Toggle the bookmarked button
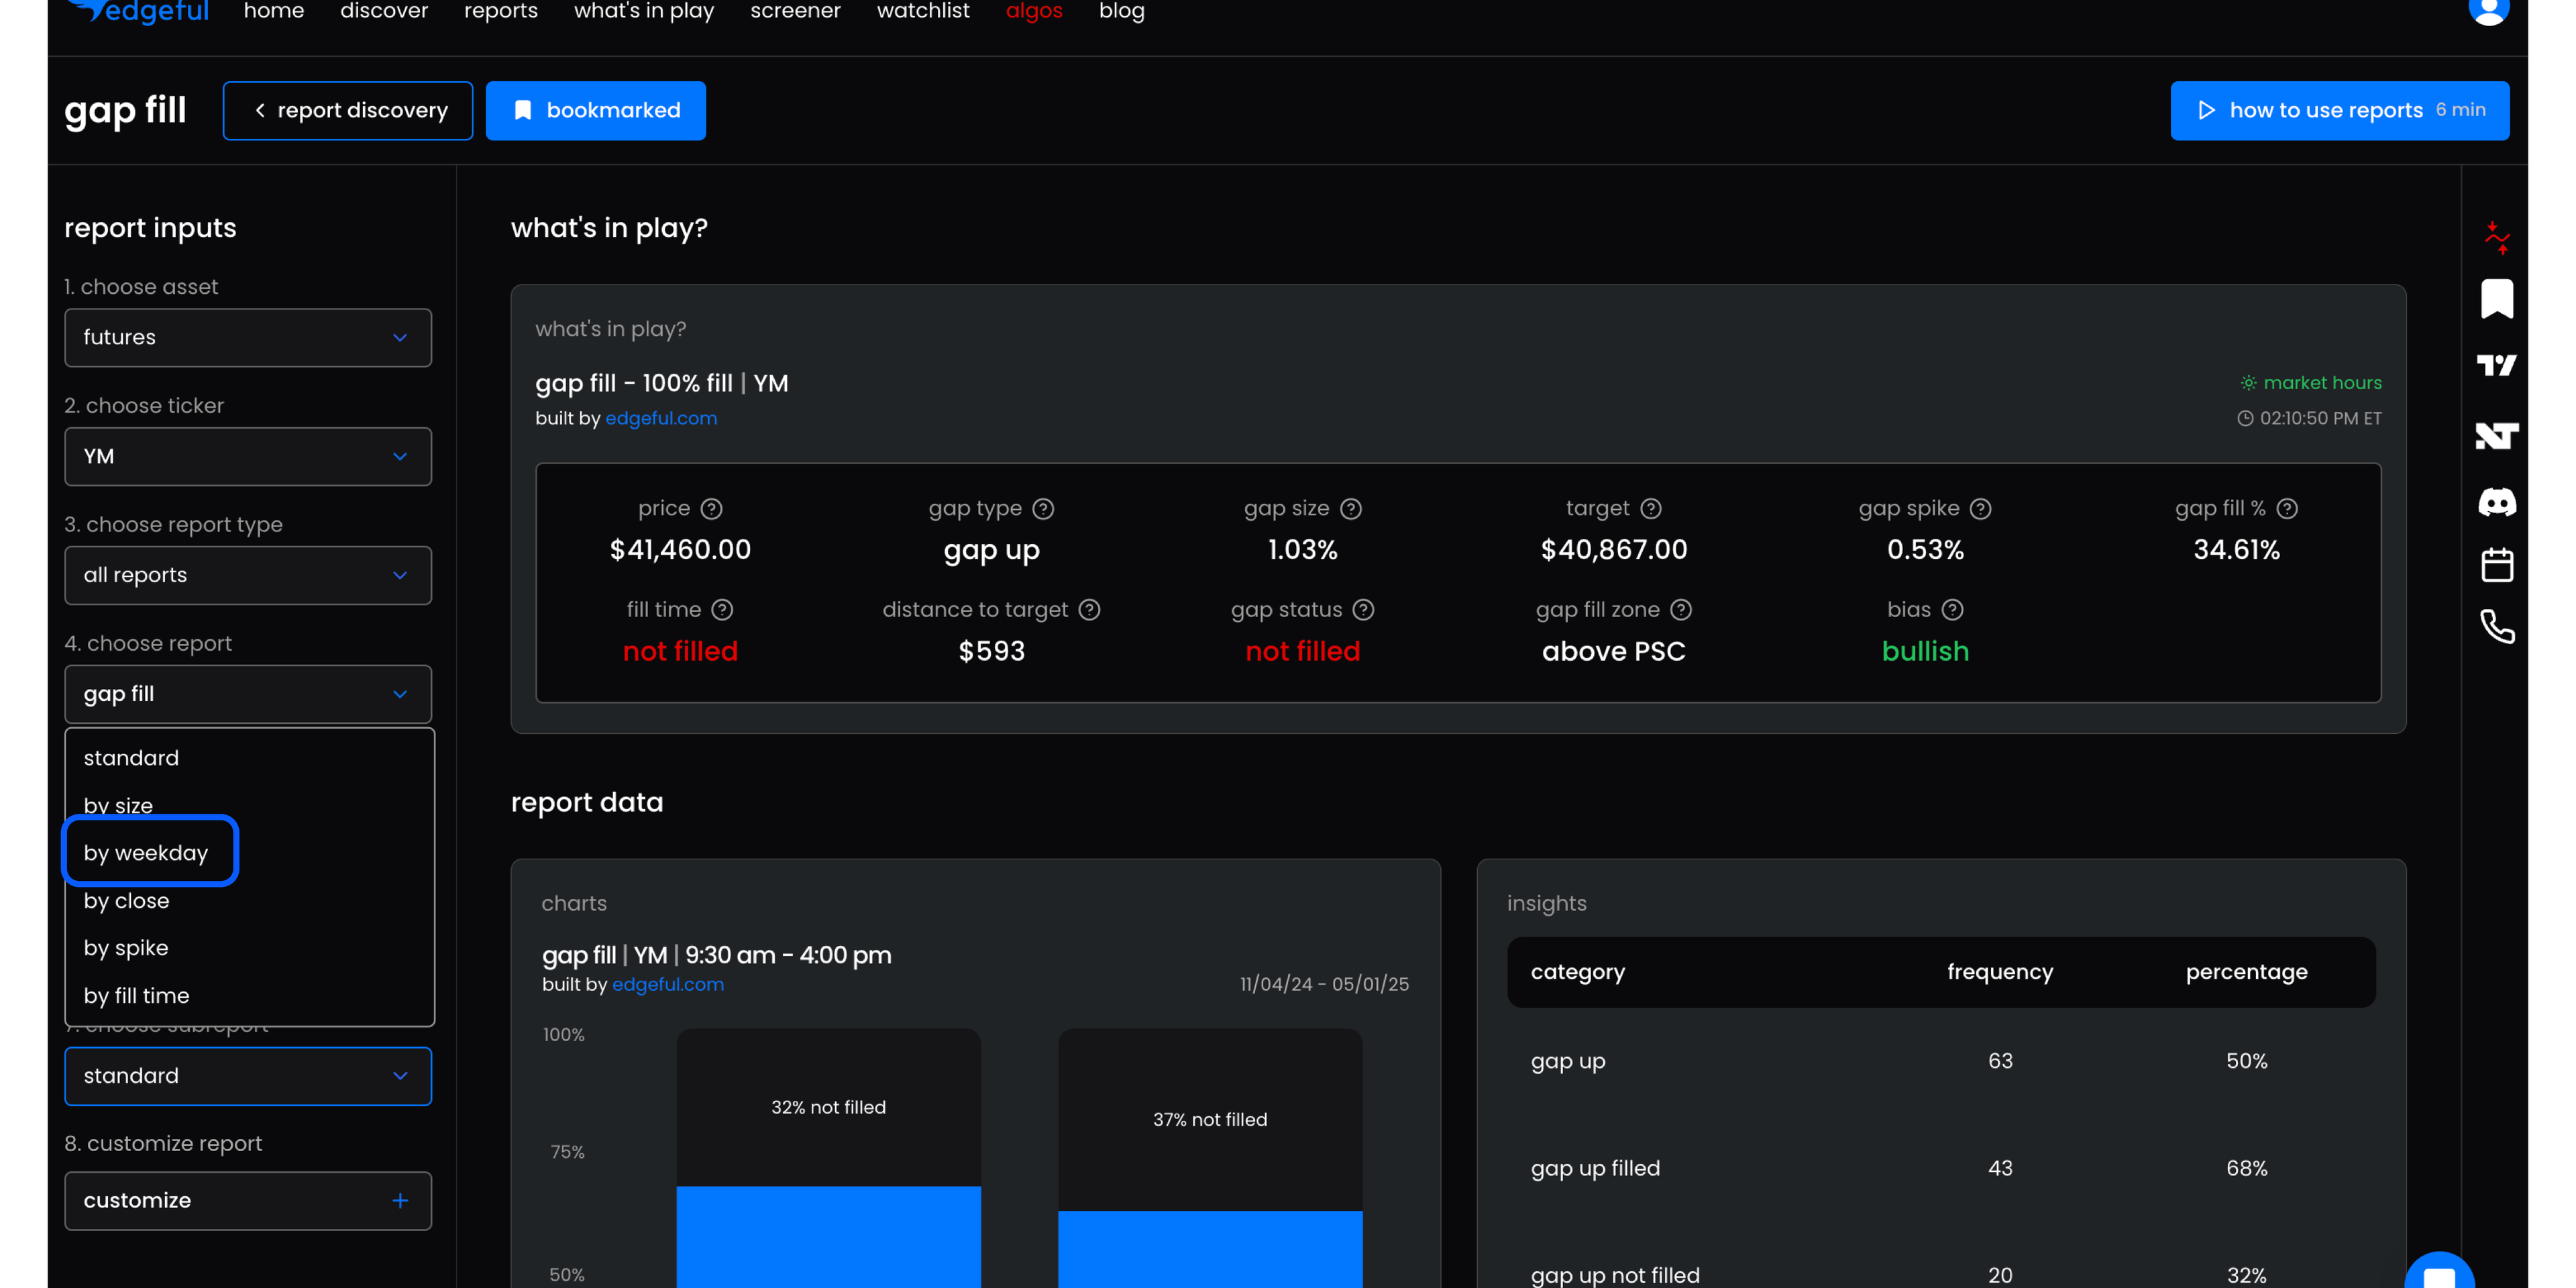2576x1288 pixels. [595, 110]
